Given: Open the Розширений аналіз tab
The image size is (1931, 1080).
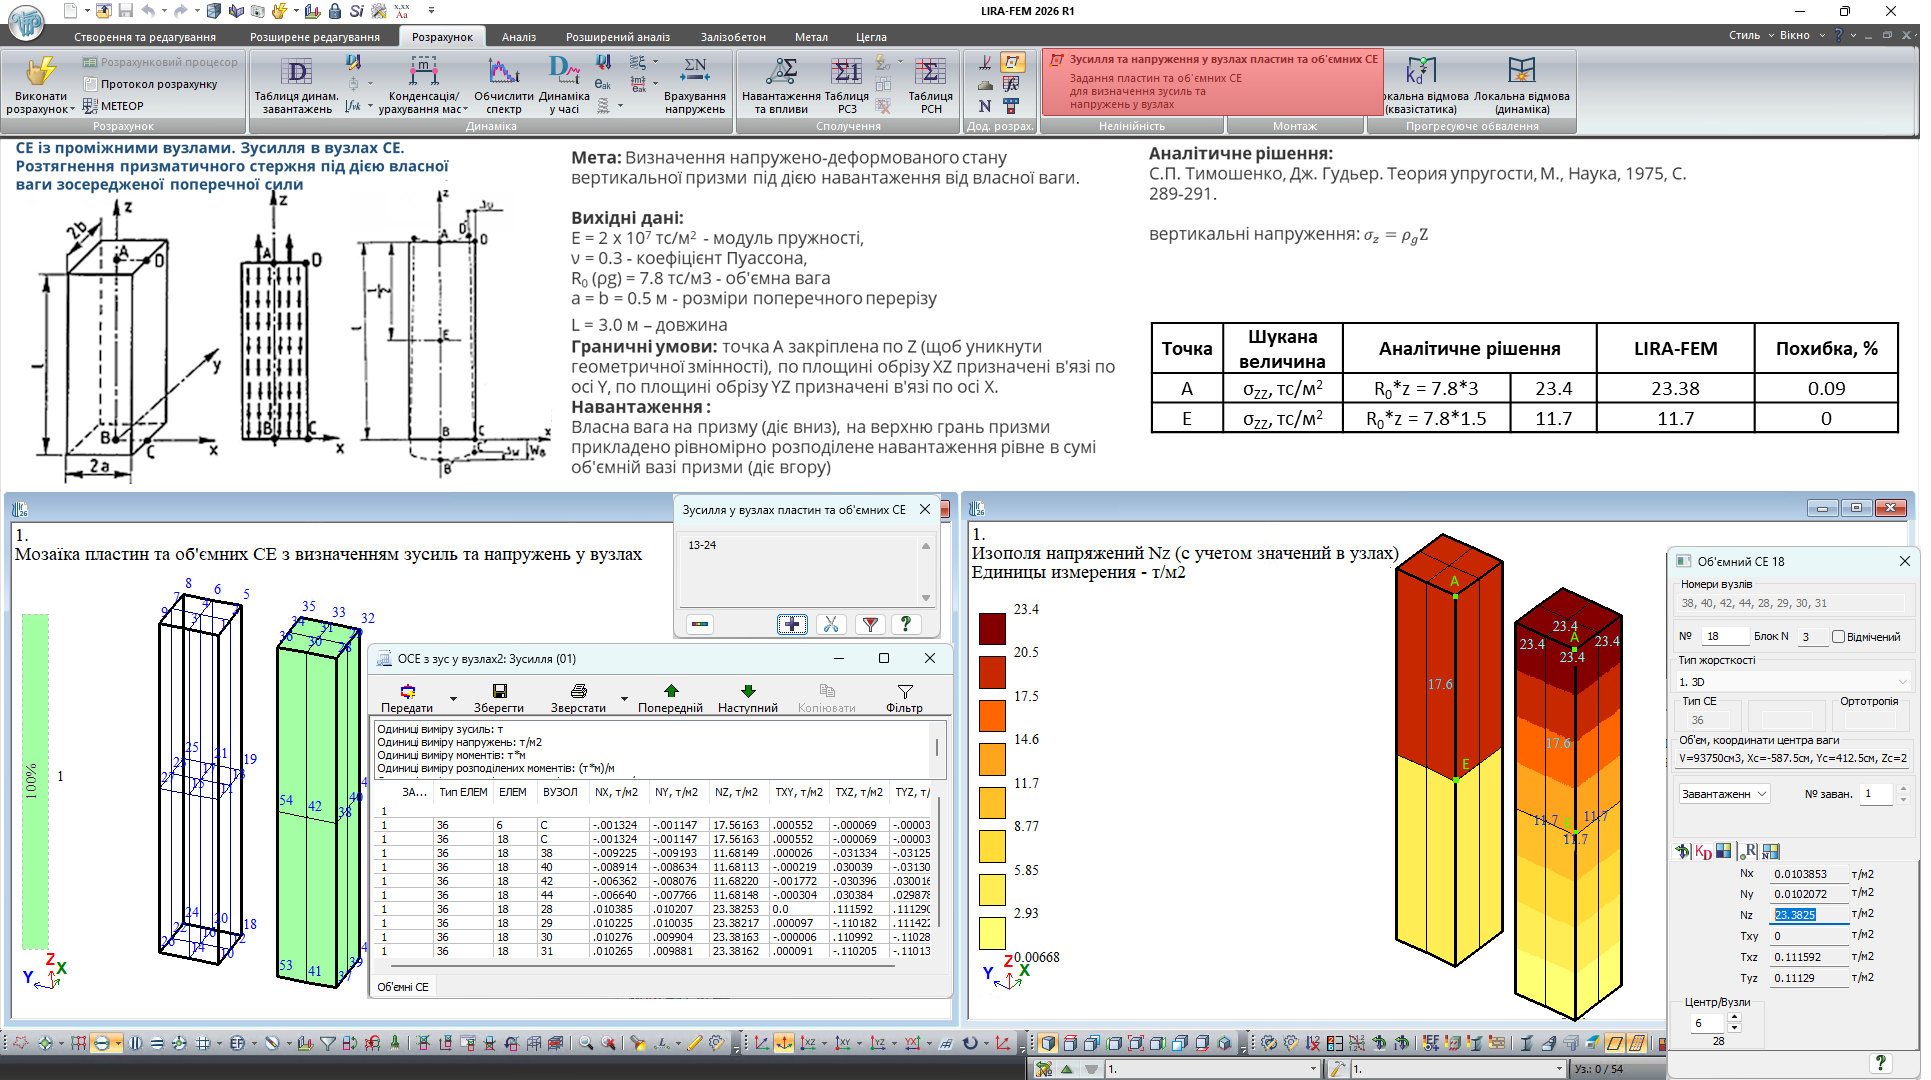Looking at the screenshot, I should 617,37.
